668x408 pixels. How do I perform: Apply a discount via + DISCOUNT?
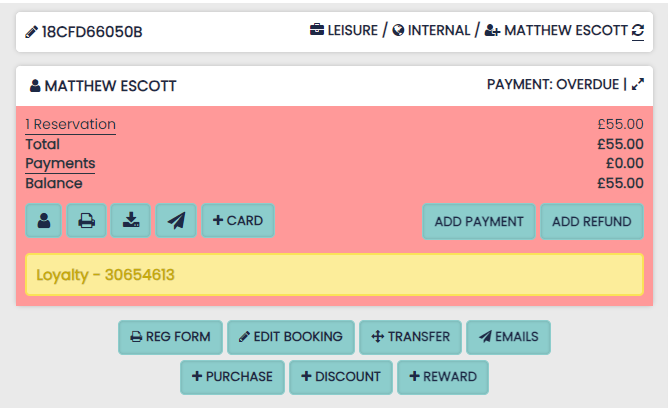pos(341,377)
